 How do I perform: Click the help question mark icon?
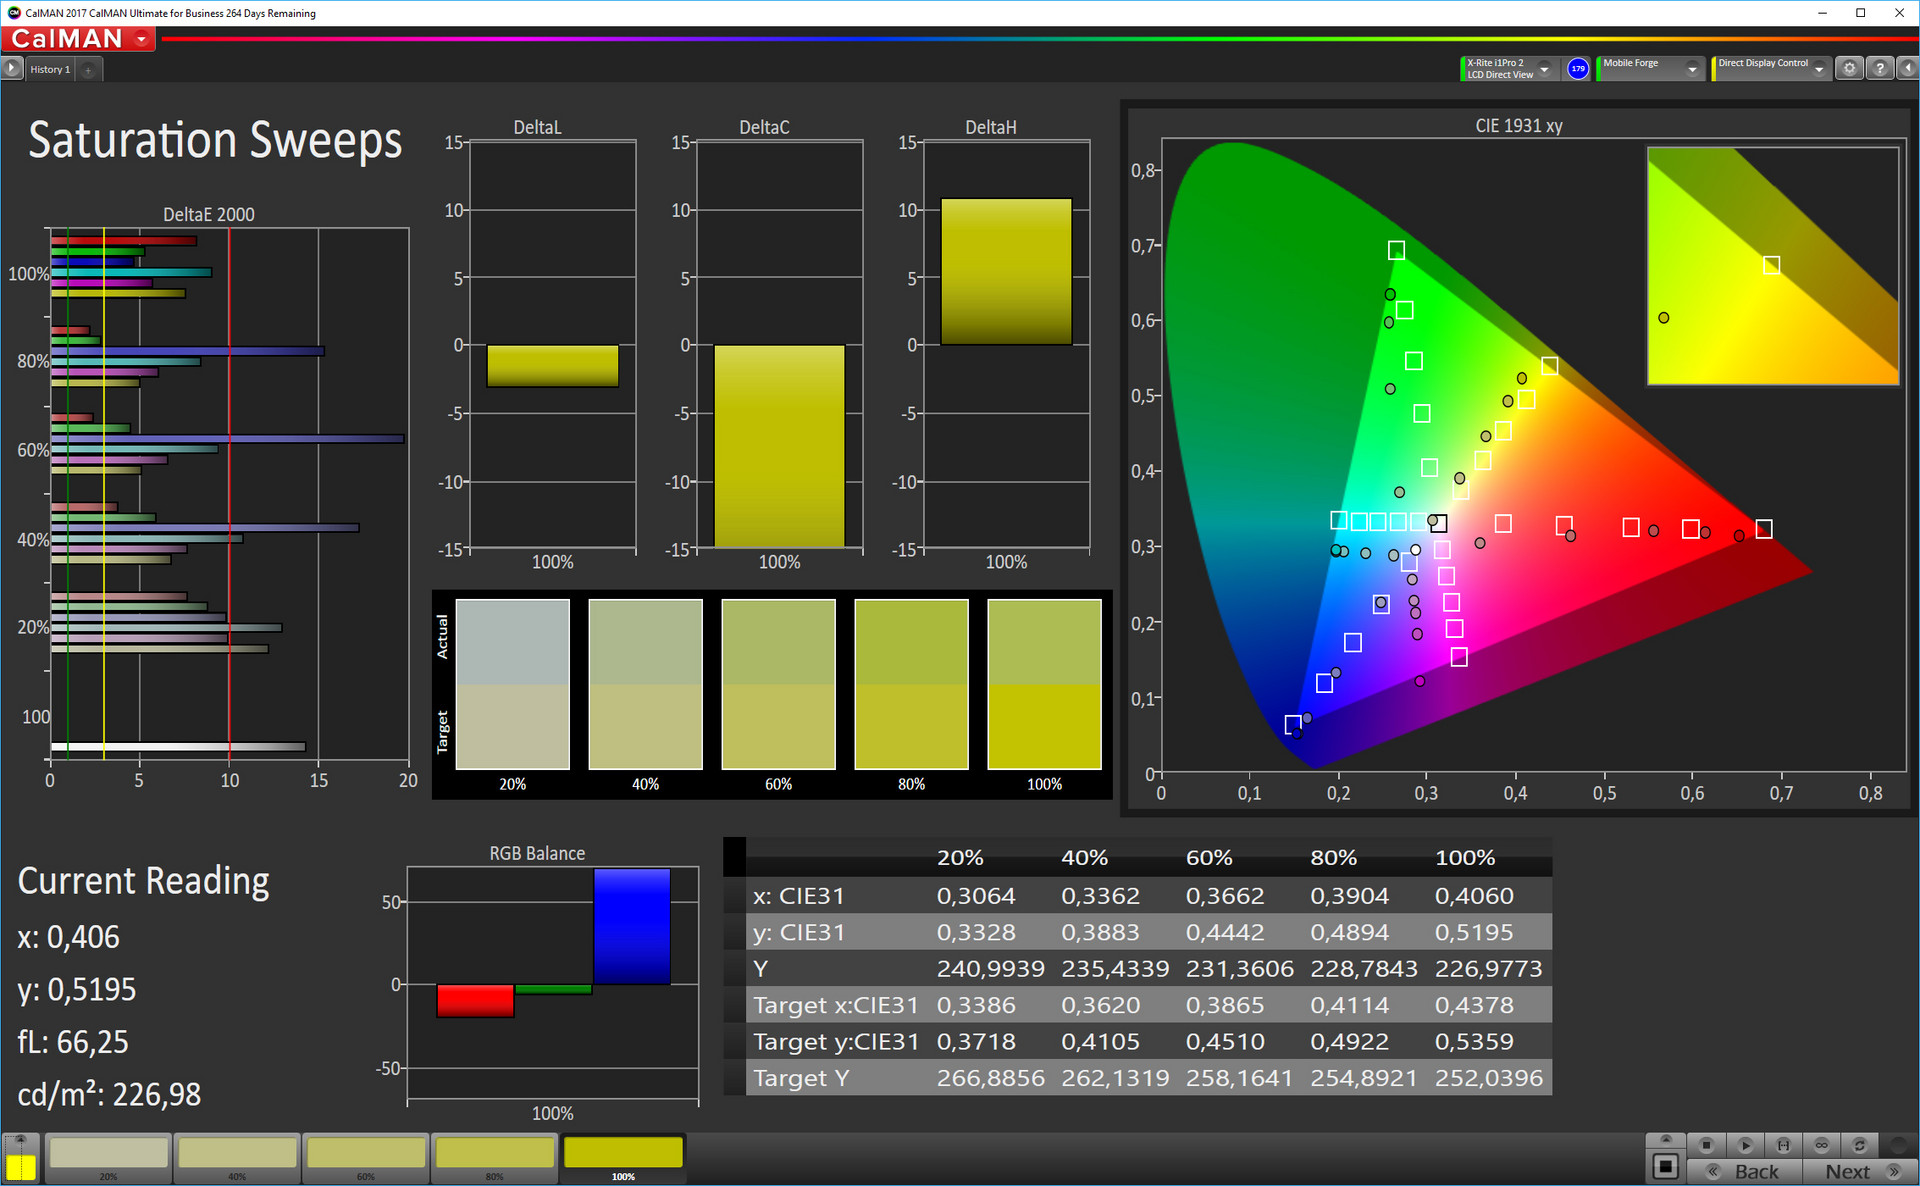tap(1880, 68)
